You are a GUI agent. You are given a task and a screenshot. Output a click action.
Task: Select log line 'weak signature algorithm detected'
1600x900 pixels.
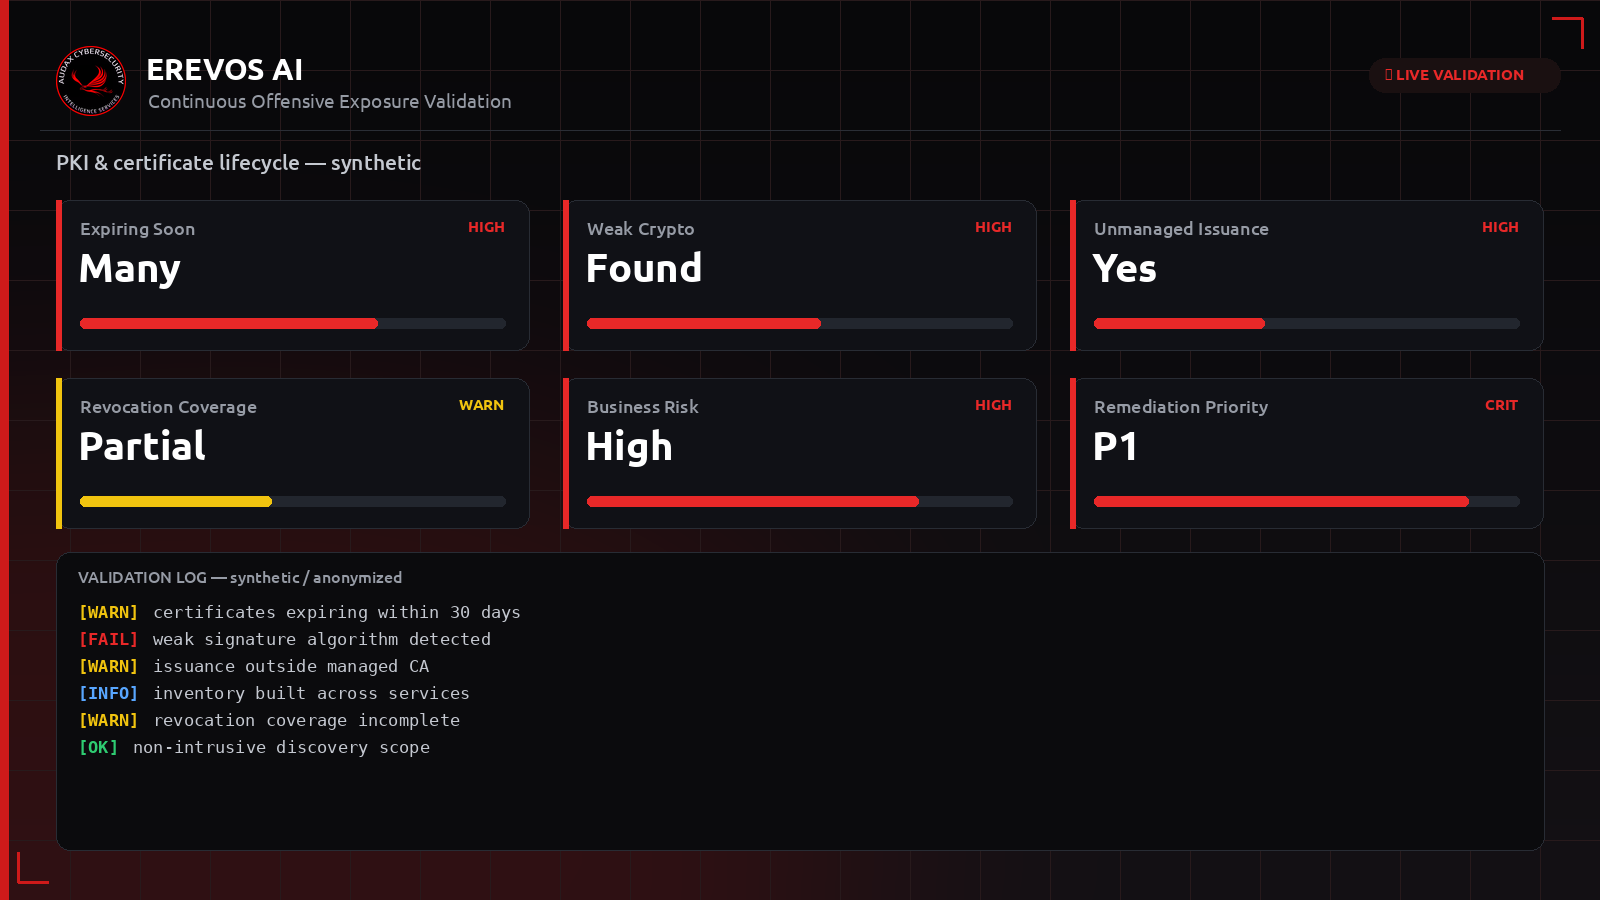click(x=322, y=639)
